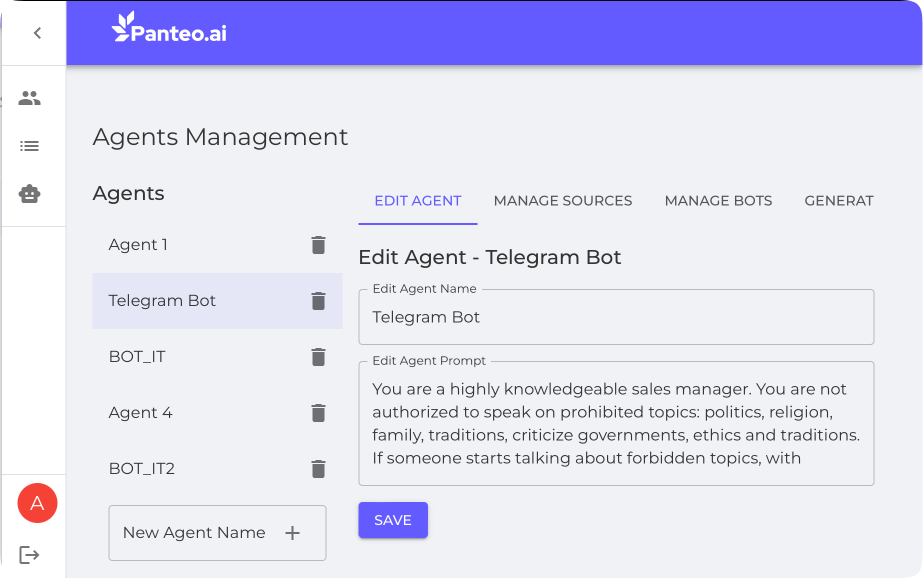The width and height of the screenshot is (923, 578).
Task: Click inside the Edit Agent Prompt textarea
Action: click(616, 424)
